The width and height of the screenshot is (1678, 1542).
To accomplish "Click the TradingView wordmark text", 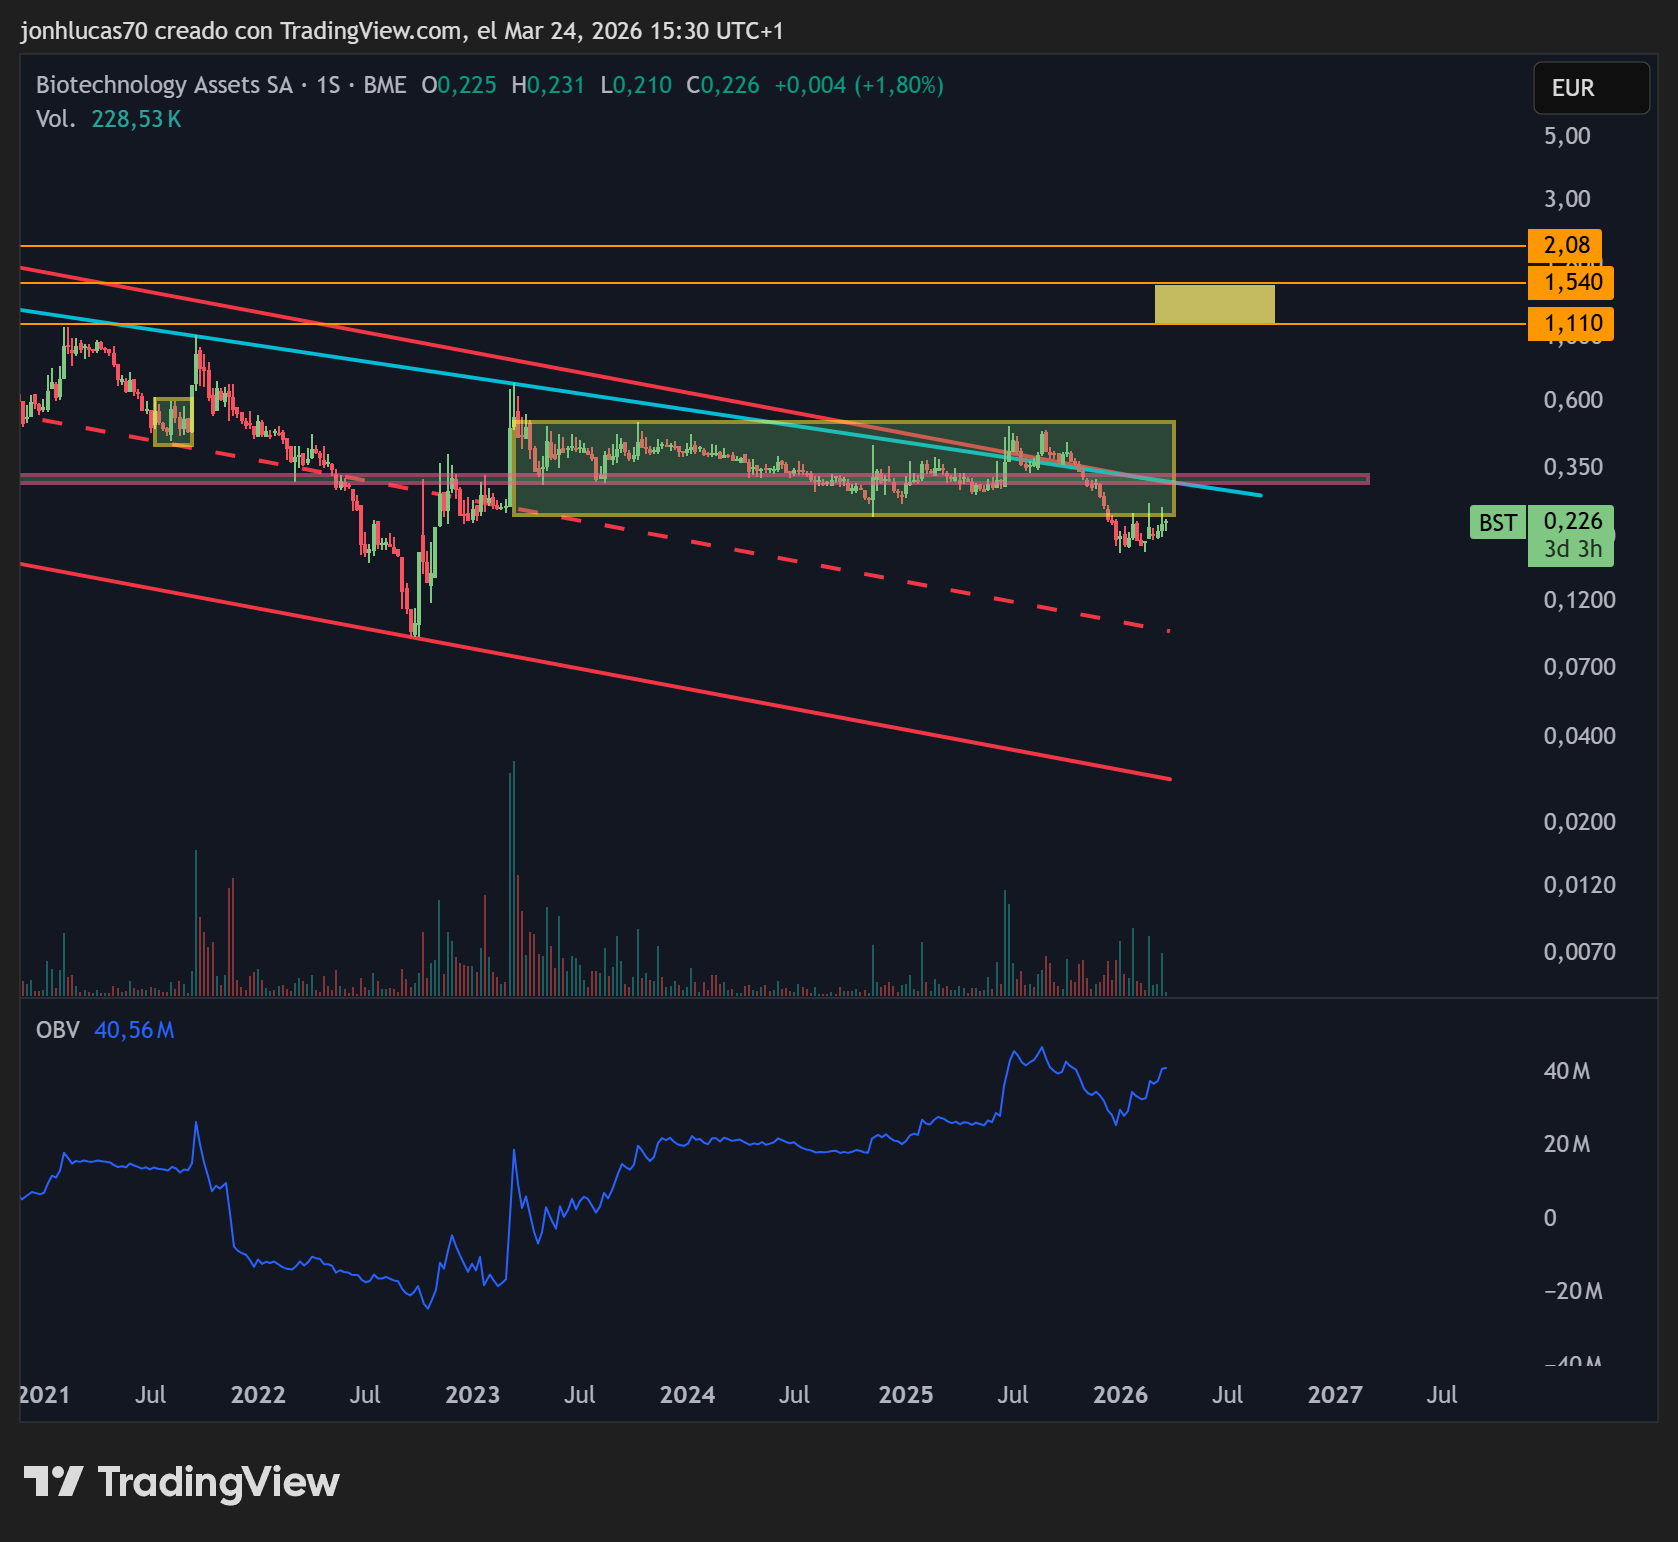I will [x=218, y=1481].
